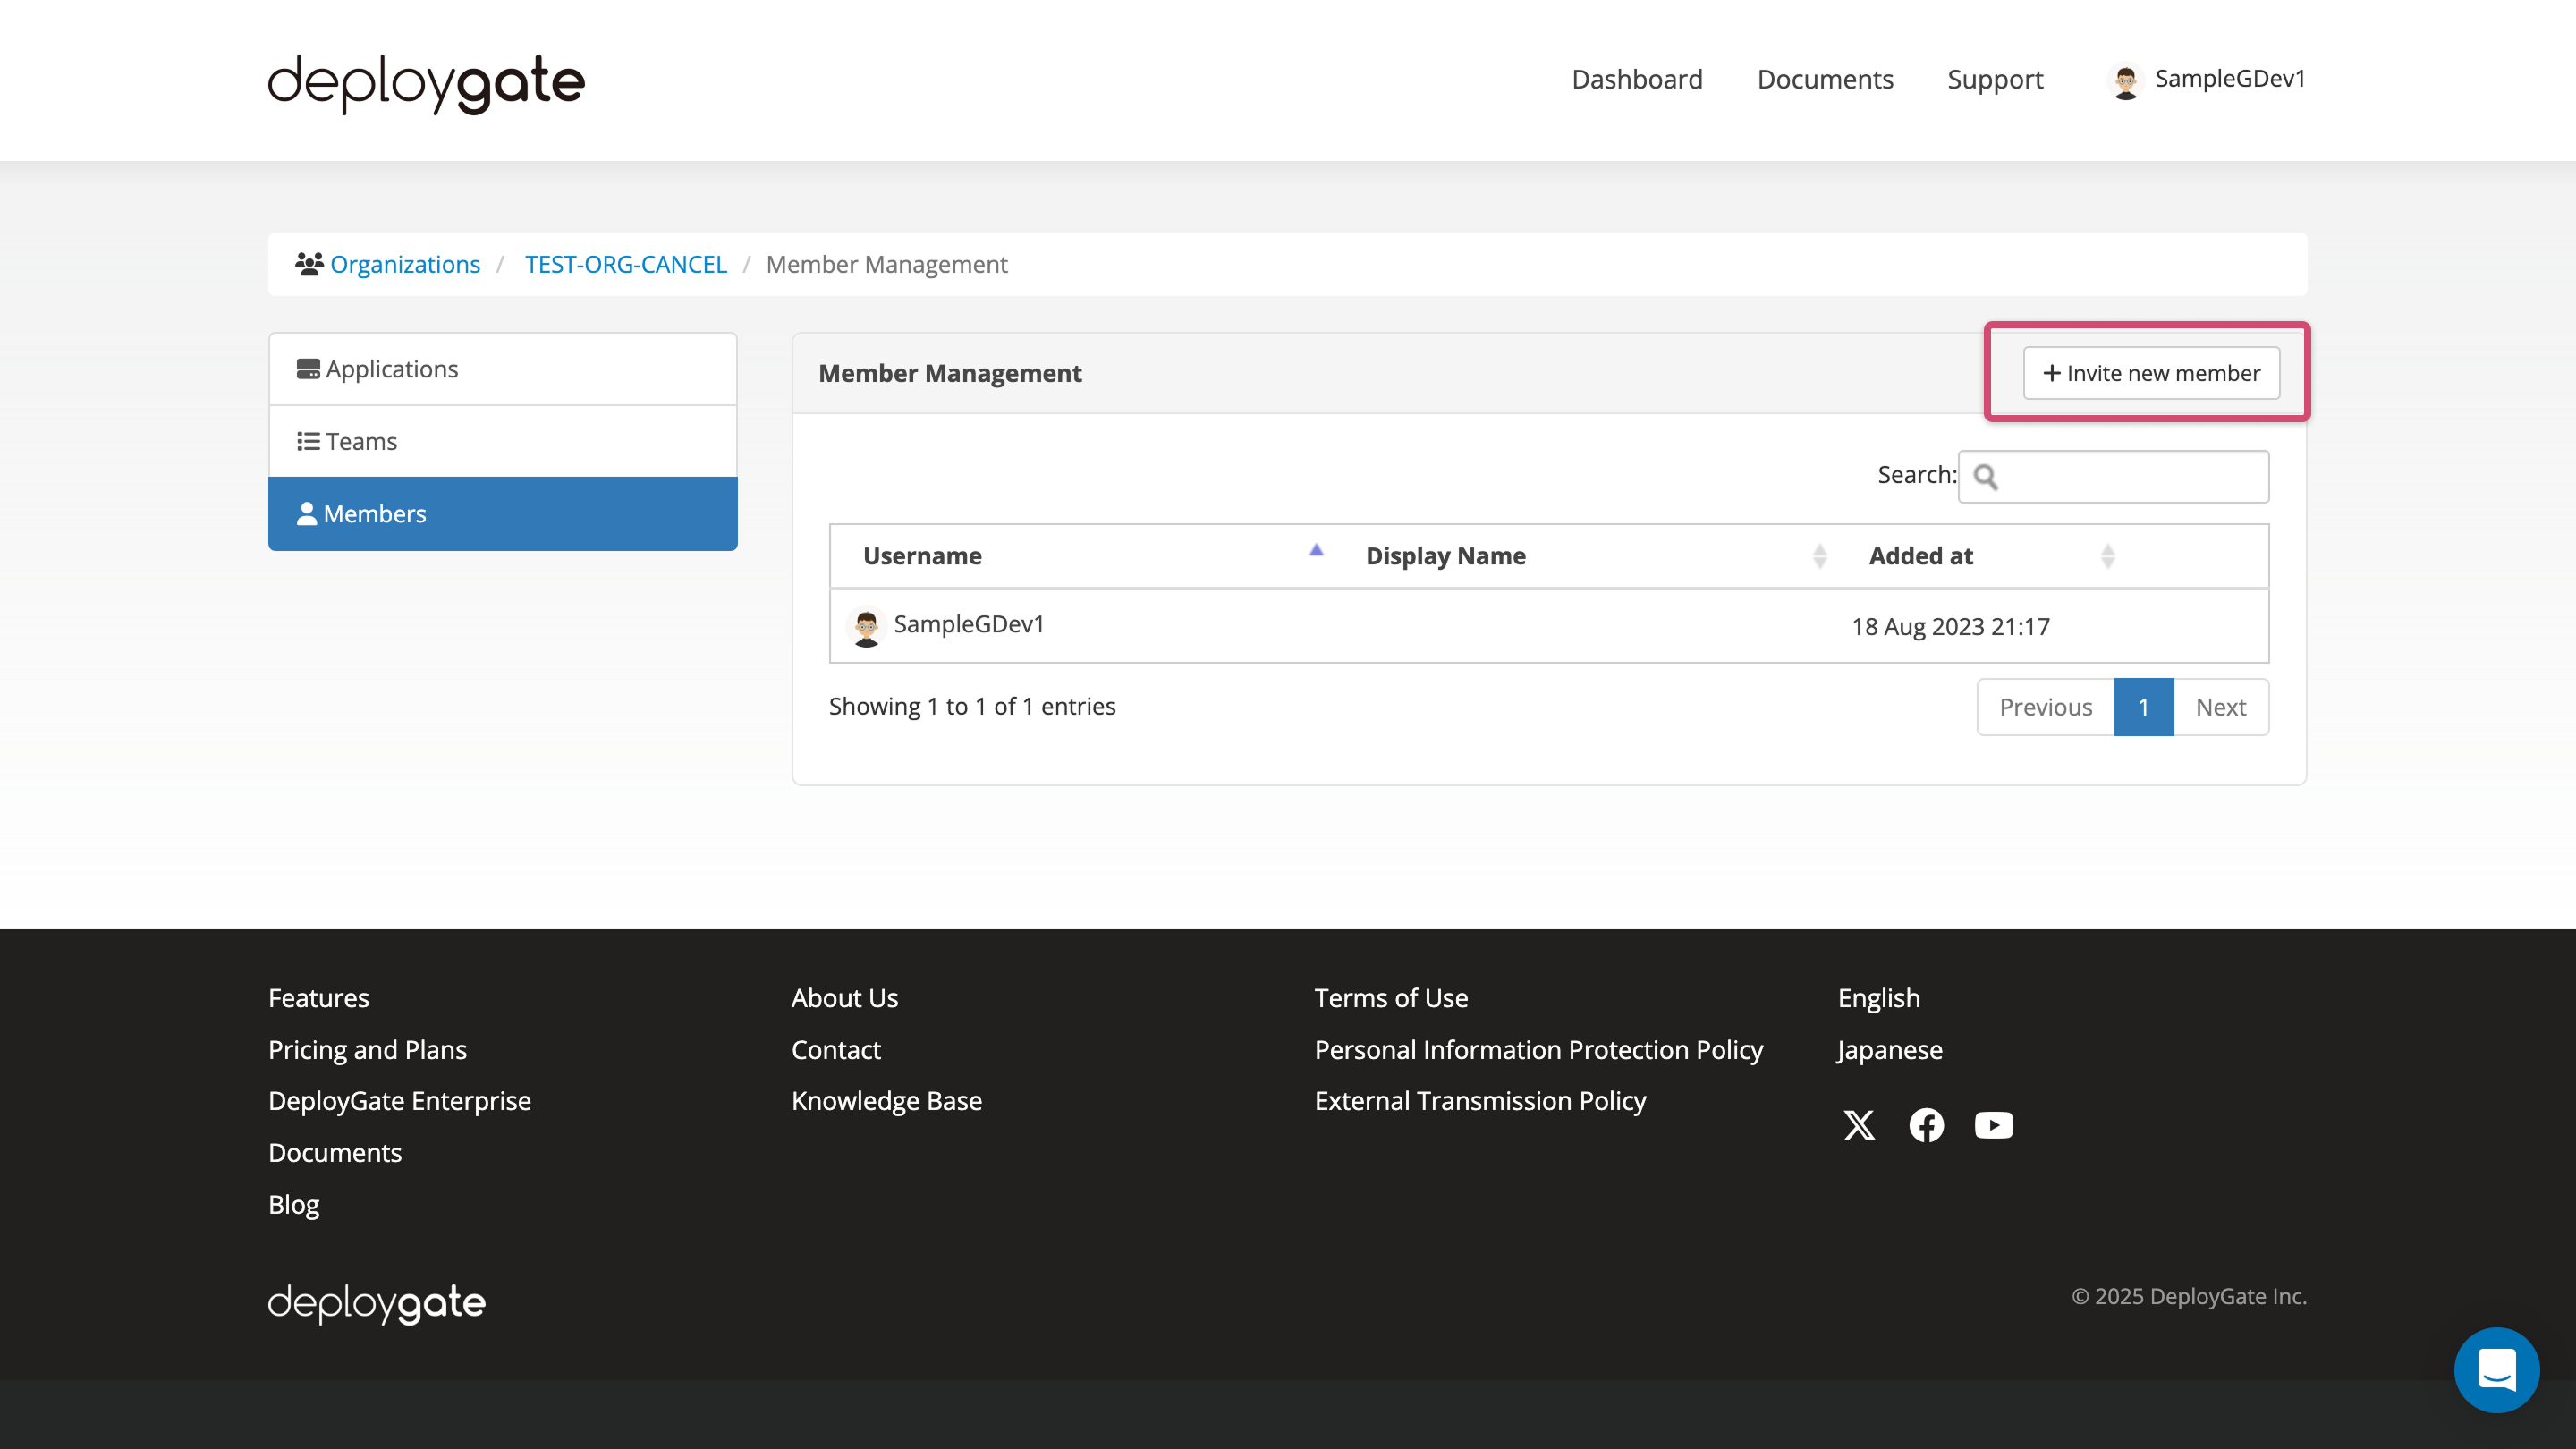Open the Dashboard menu item
The image size is (2576, 1449).
click(1637, 79)
